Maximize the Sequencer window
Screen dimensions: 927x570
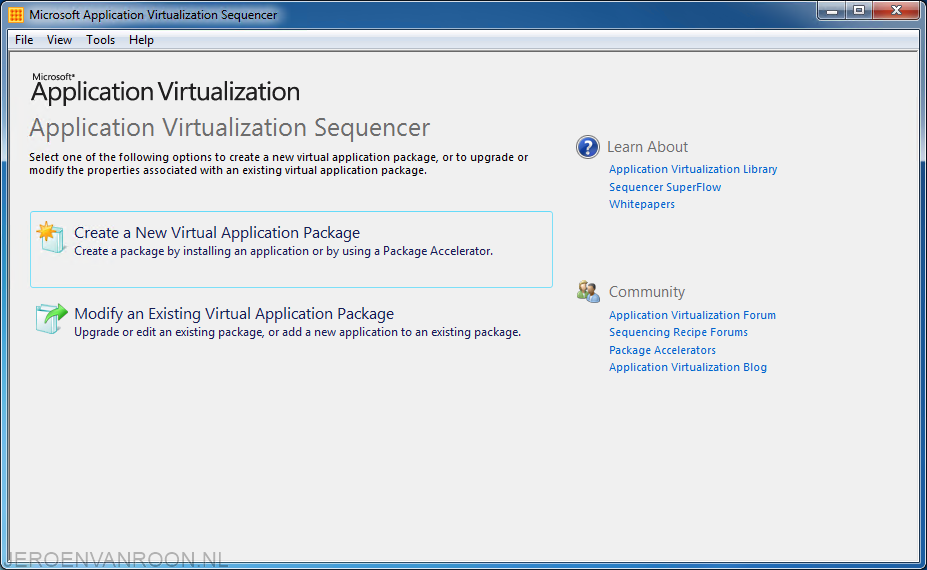tap(858, 11)
